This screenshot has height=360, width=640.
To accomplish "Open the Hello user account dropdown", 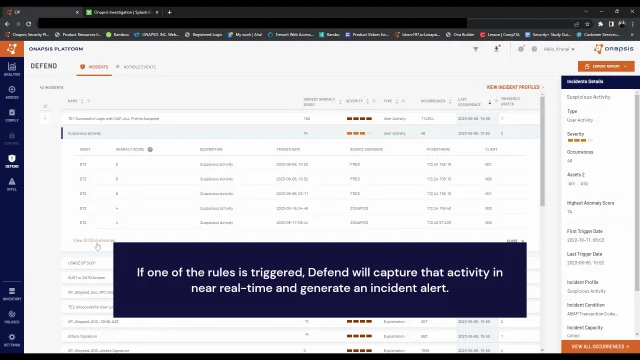I will click(x=559, y=49).
